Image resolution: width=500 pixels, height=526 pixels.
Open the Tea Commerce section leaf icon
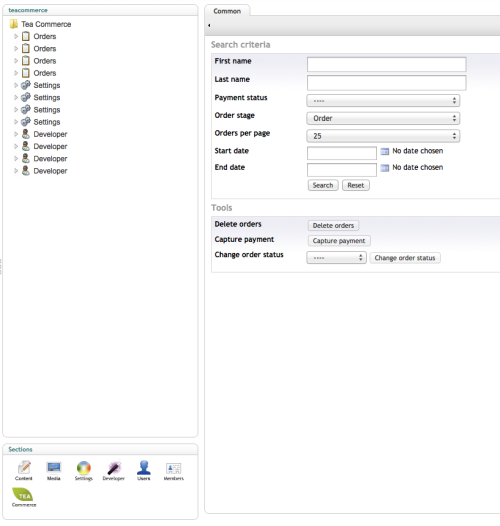click(x=23, y=494)
